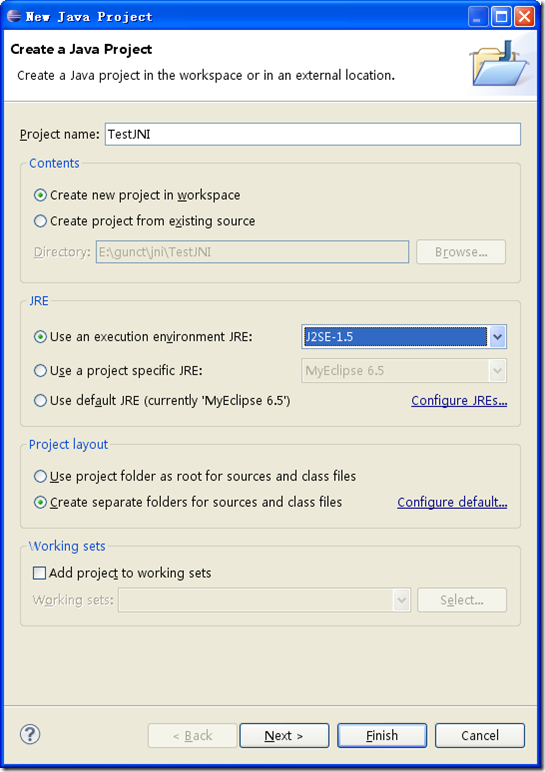Go to the Next wizard page
The image size is (545, 772).
[284, 735]
